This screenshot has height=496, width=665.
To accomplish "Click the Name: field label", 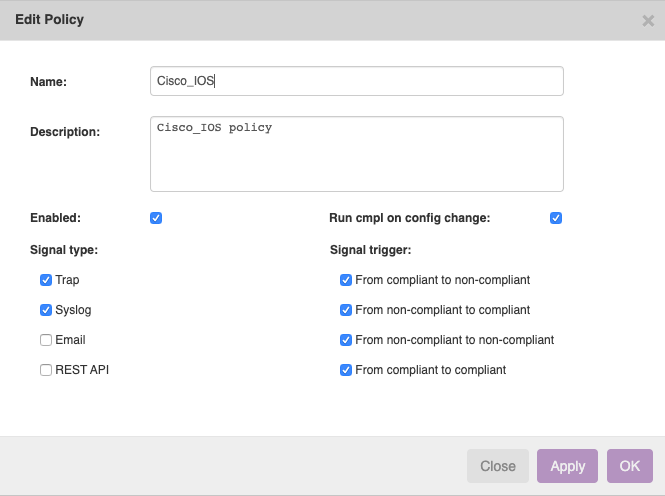I will (49, 82).
